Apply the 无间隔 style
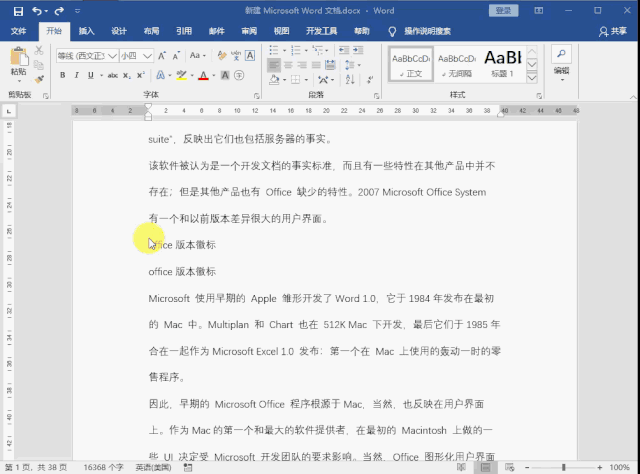The width and height of the screenshot is (640, 474). point(457,65)
